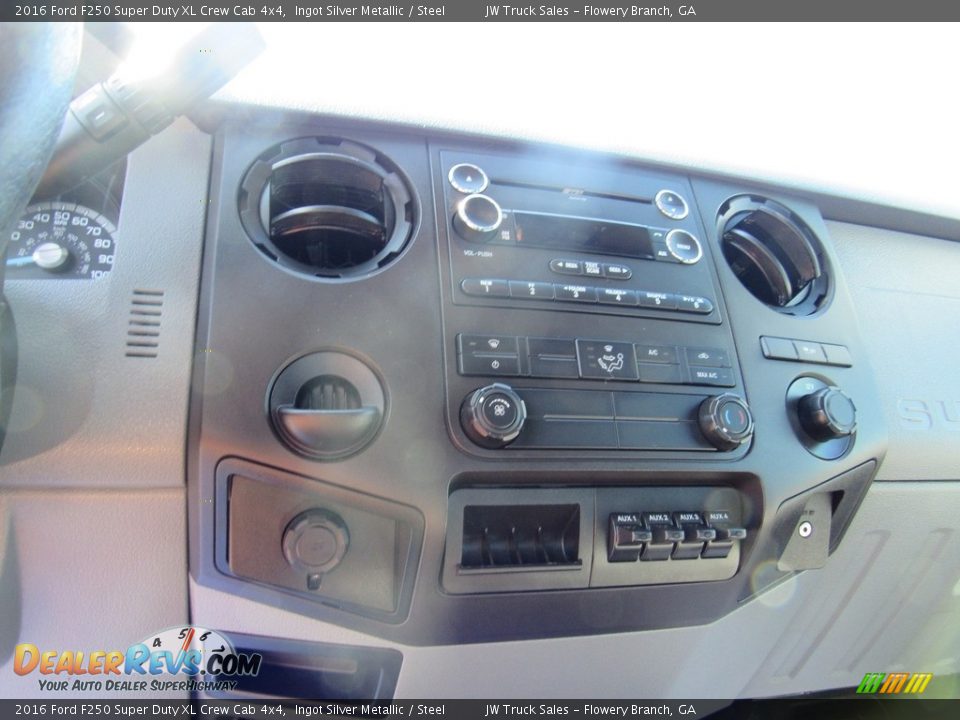Viewport: 960px width, 720px height.
Task: Hit the CD eject button on the radio
Action: tap(468, 178)
